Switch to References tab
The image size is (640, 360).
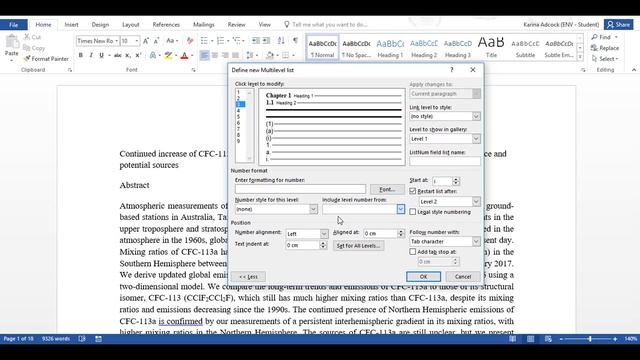166,24
